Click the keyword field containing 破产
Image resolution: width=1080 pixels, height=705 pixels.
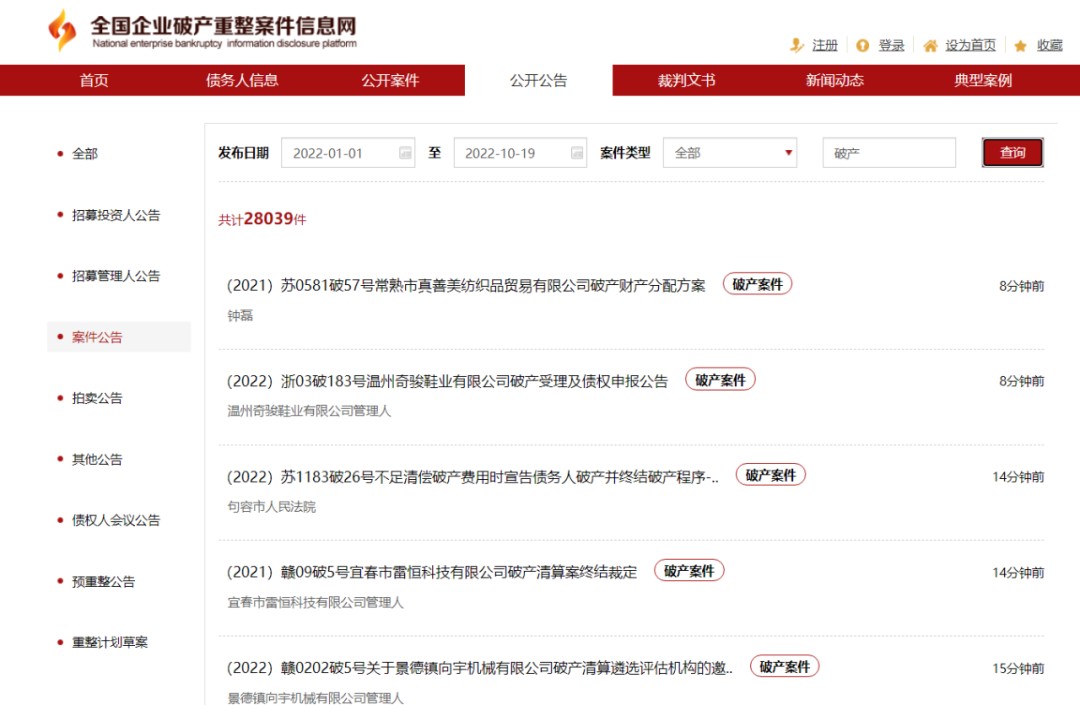(x=889, y=153)
